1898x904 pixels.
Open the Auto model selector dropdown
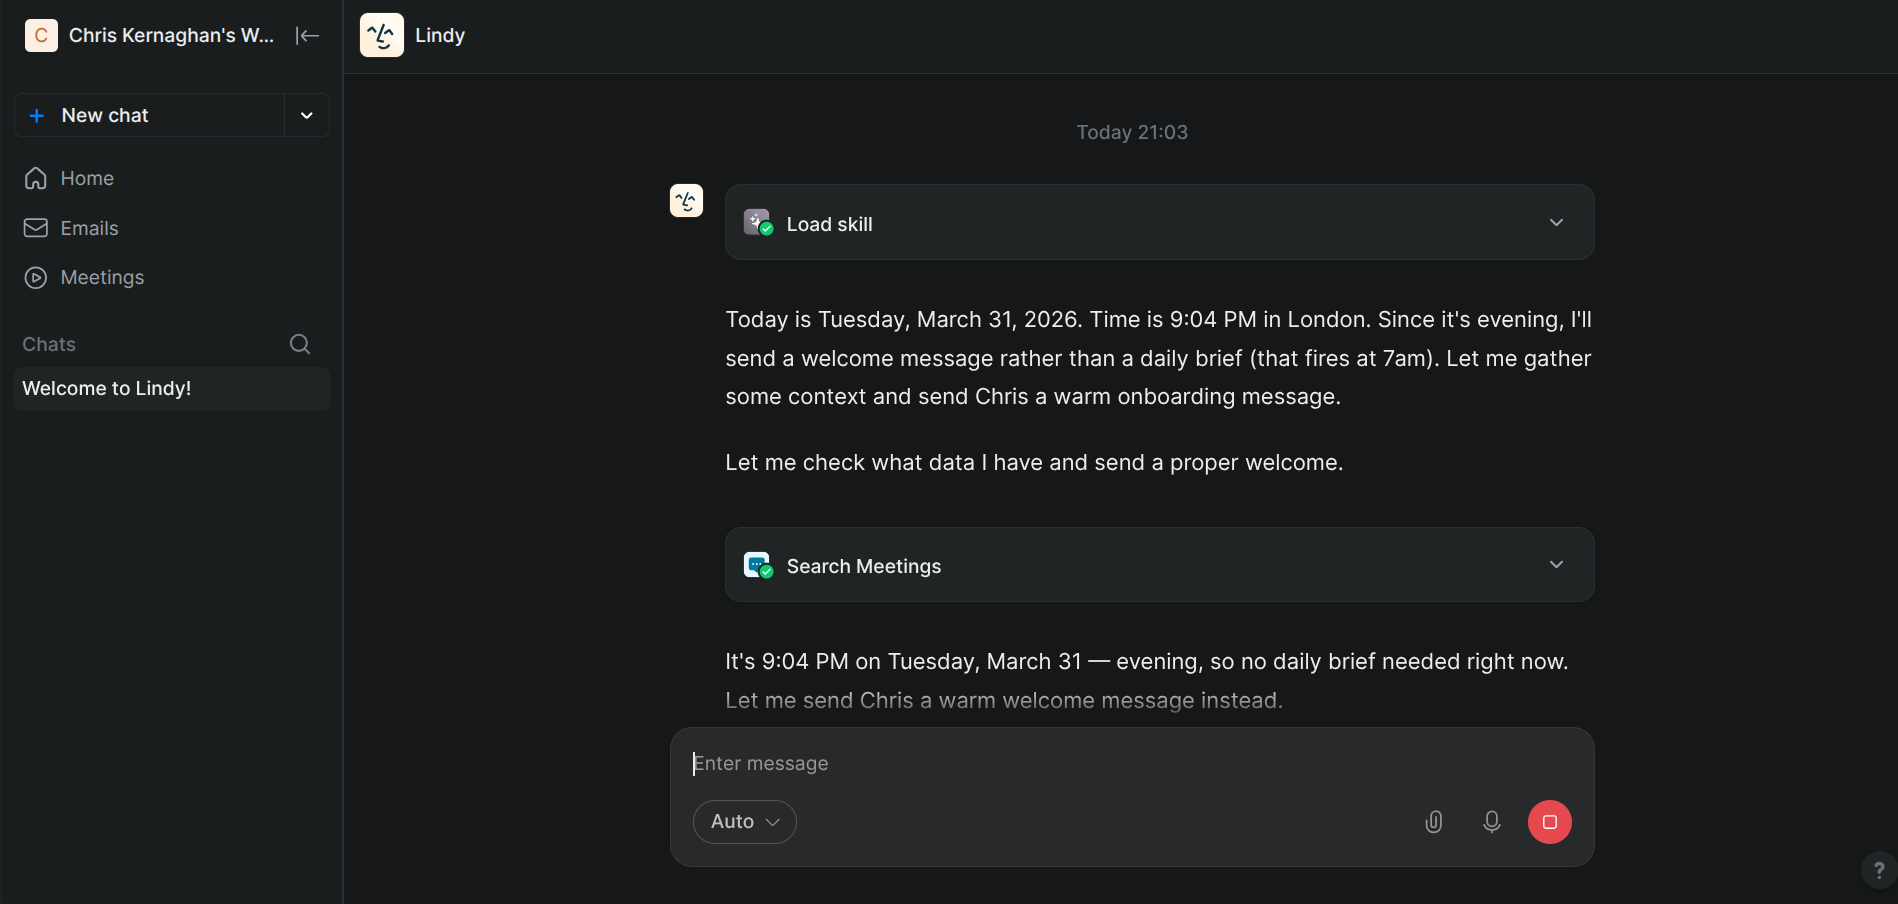click(x=744, y=822)
